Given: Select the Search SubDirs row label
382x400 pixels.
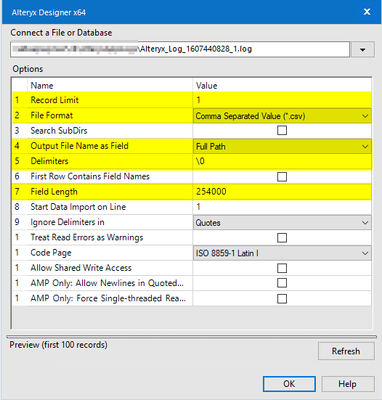Looking at the screenshot, I should click(59, 130).
